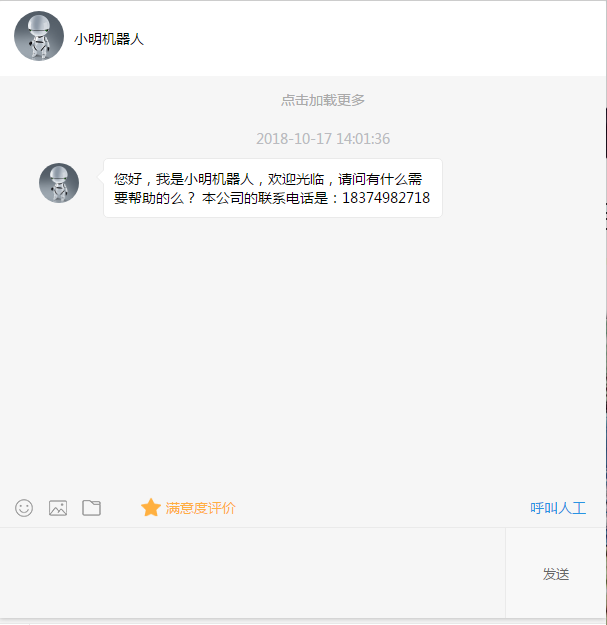Click the 小明机器人 title name
The image size is (607, 625).
click(x=109, y=39)
